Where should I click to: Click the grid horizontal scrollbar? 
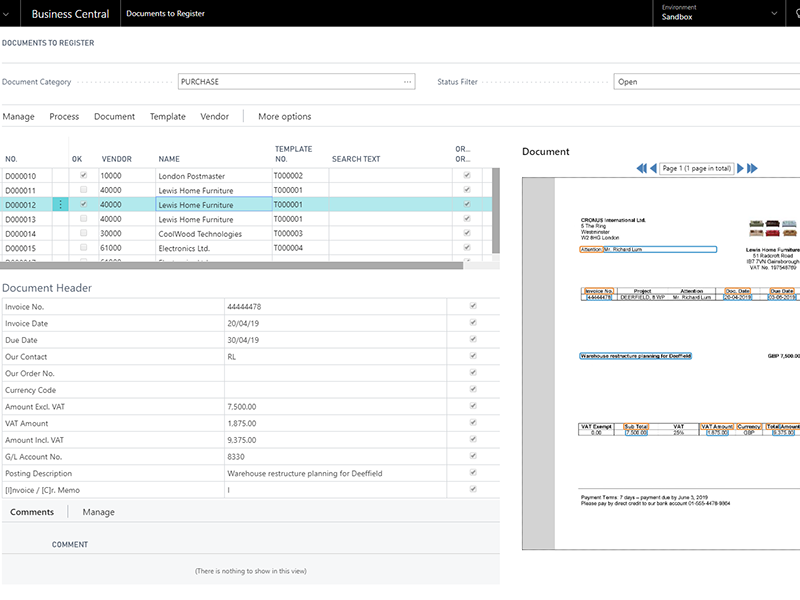click(232, 265)
